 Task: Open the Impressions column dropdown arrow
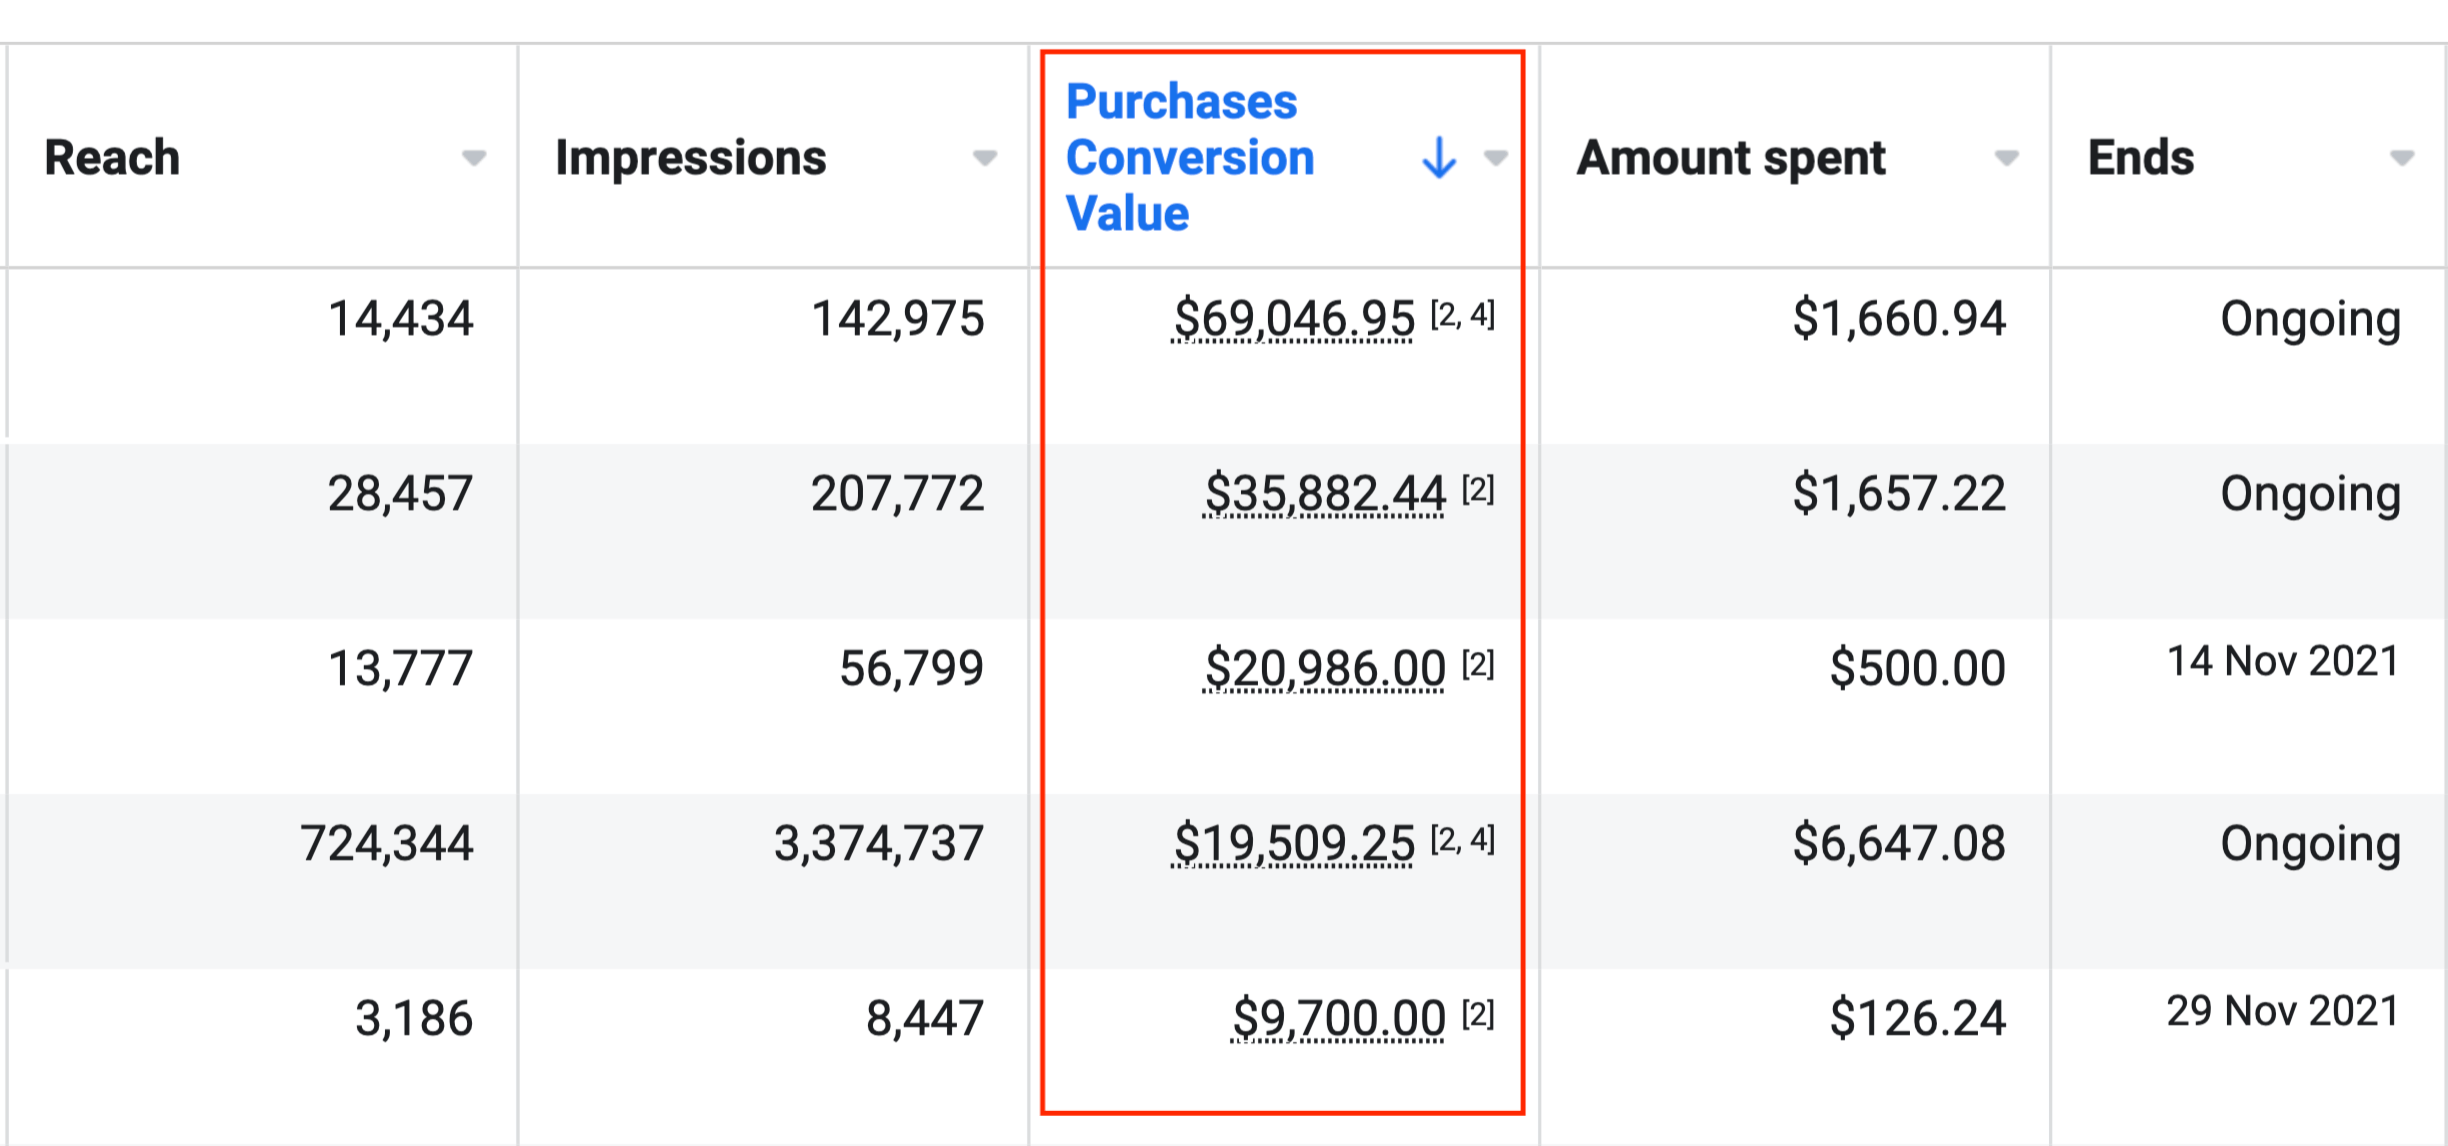click(985, 158)
